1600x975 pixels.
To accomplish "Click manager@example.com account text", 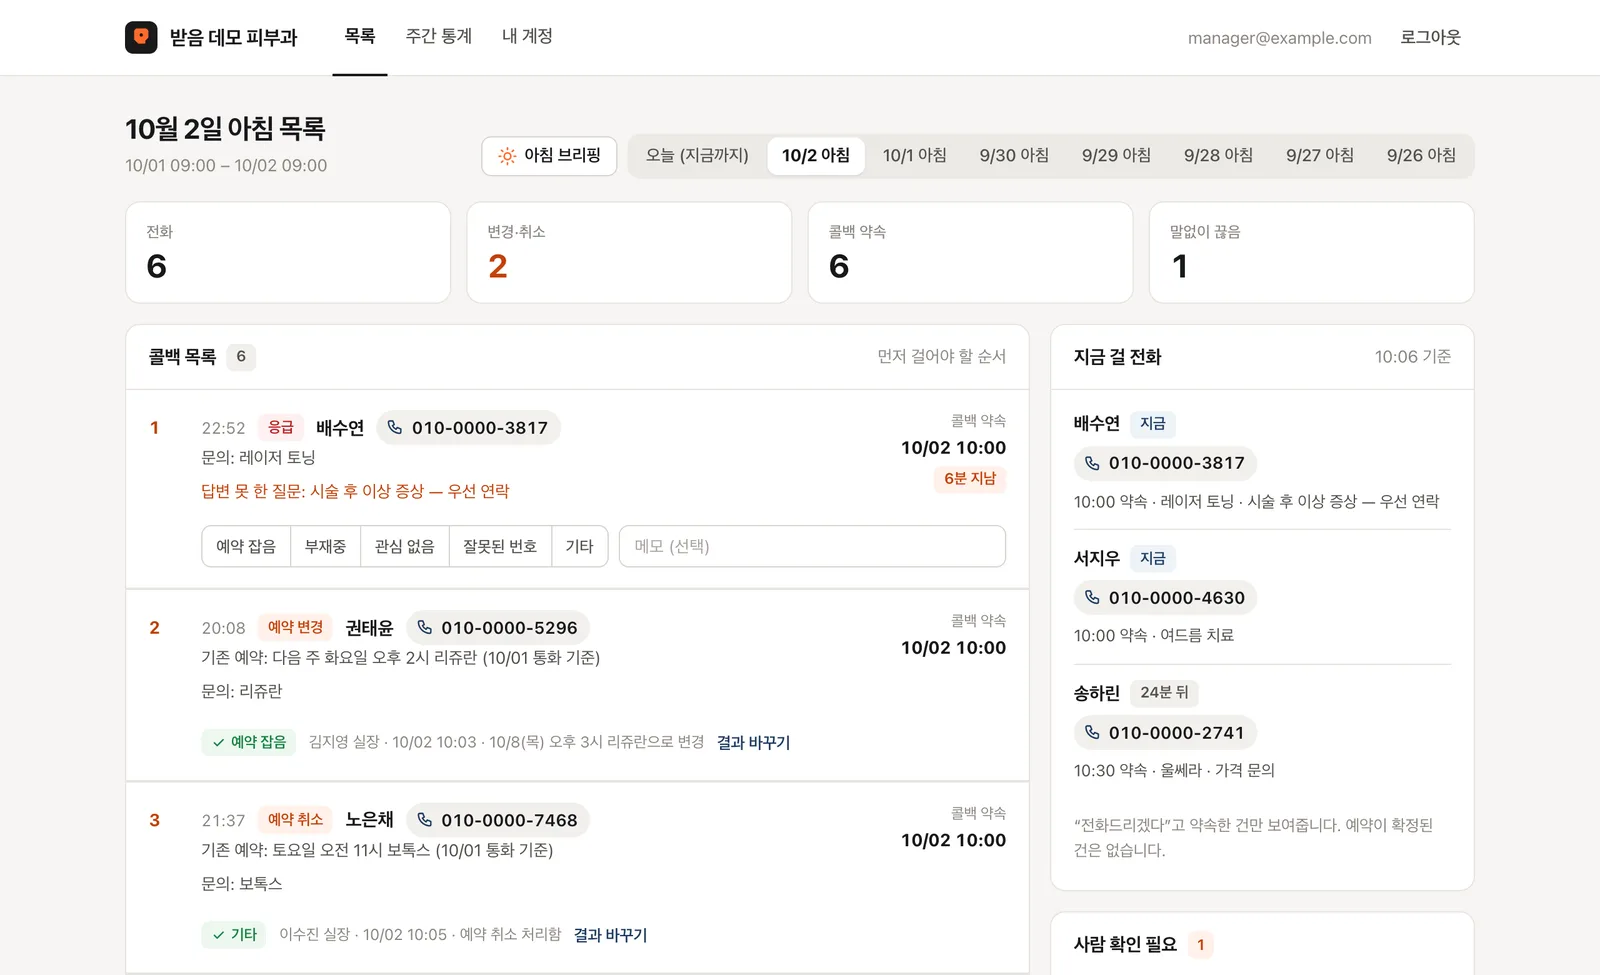I will click(x=1279, y=38).
